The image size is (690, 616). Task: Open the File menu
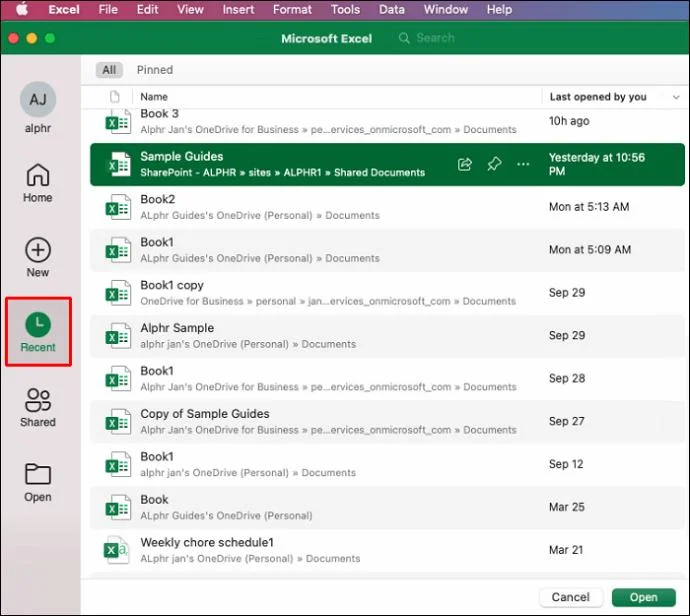pyautogui.click(x=108, y=9)
